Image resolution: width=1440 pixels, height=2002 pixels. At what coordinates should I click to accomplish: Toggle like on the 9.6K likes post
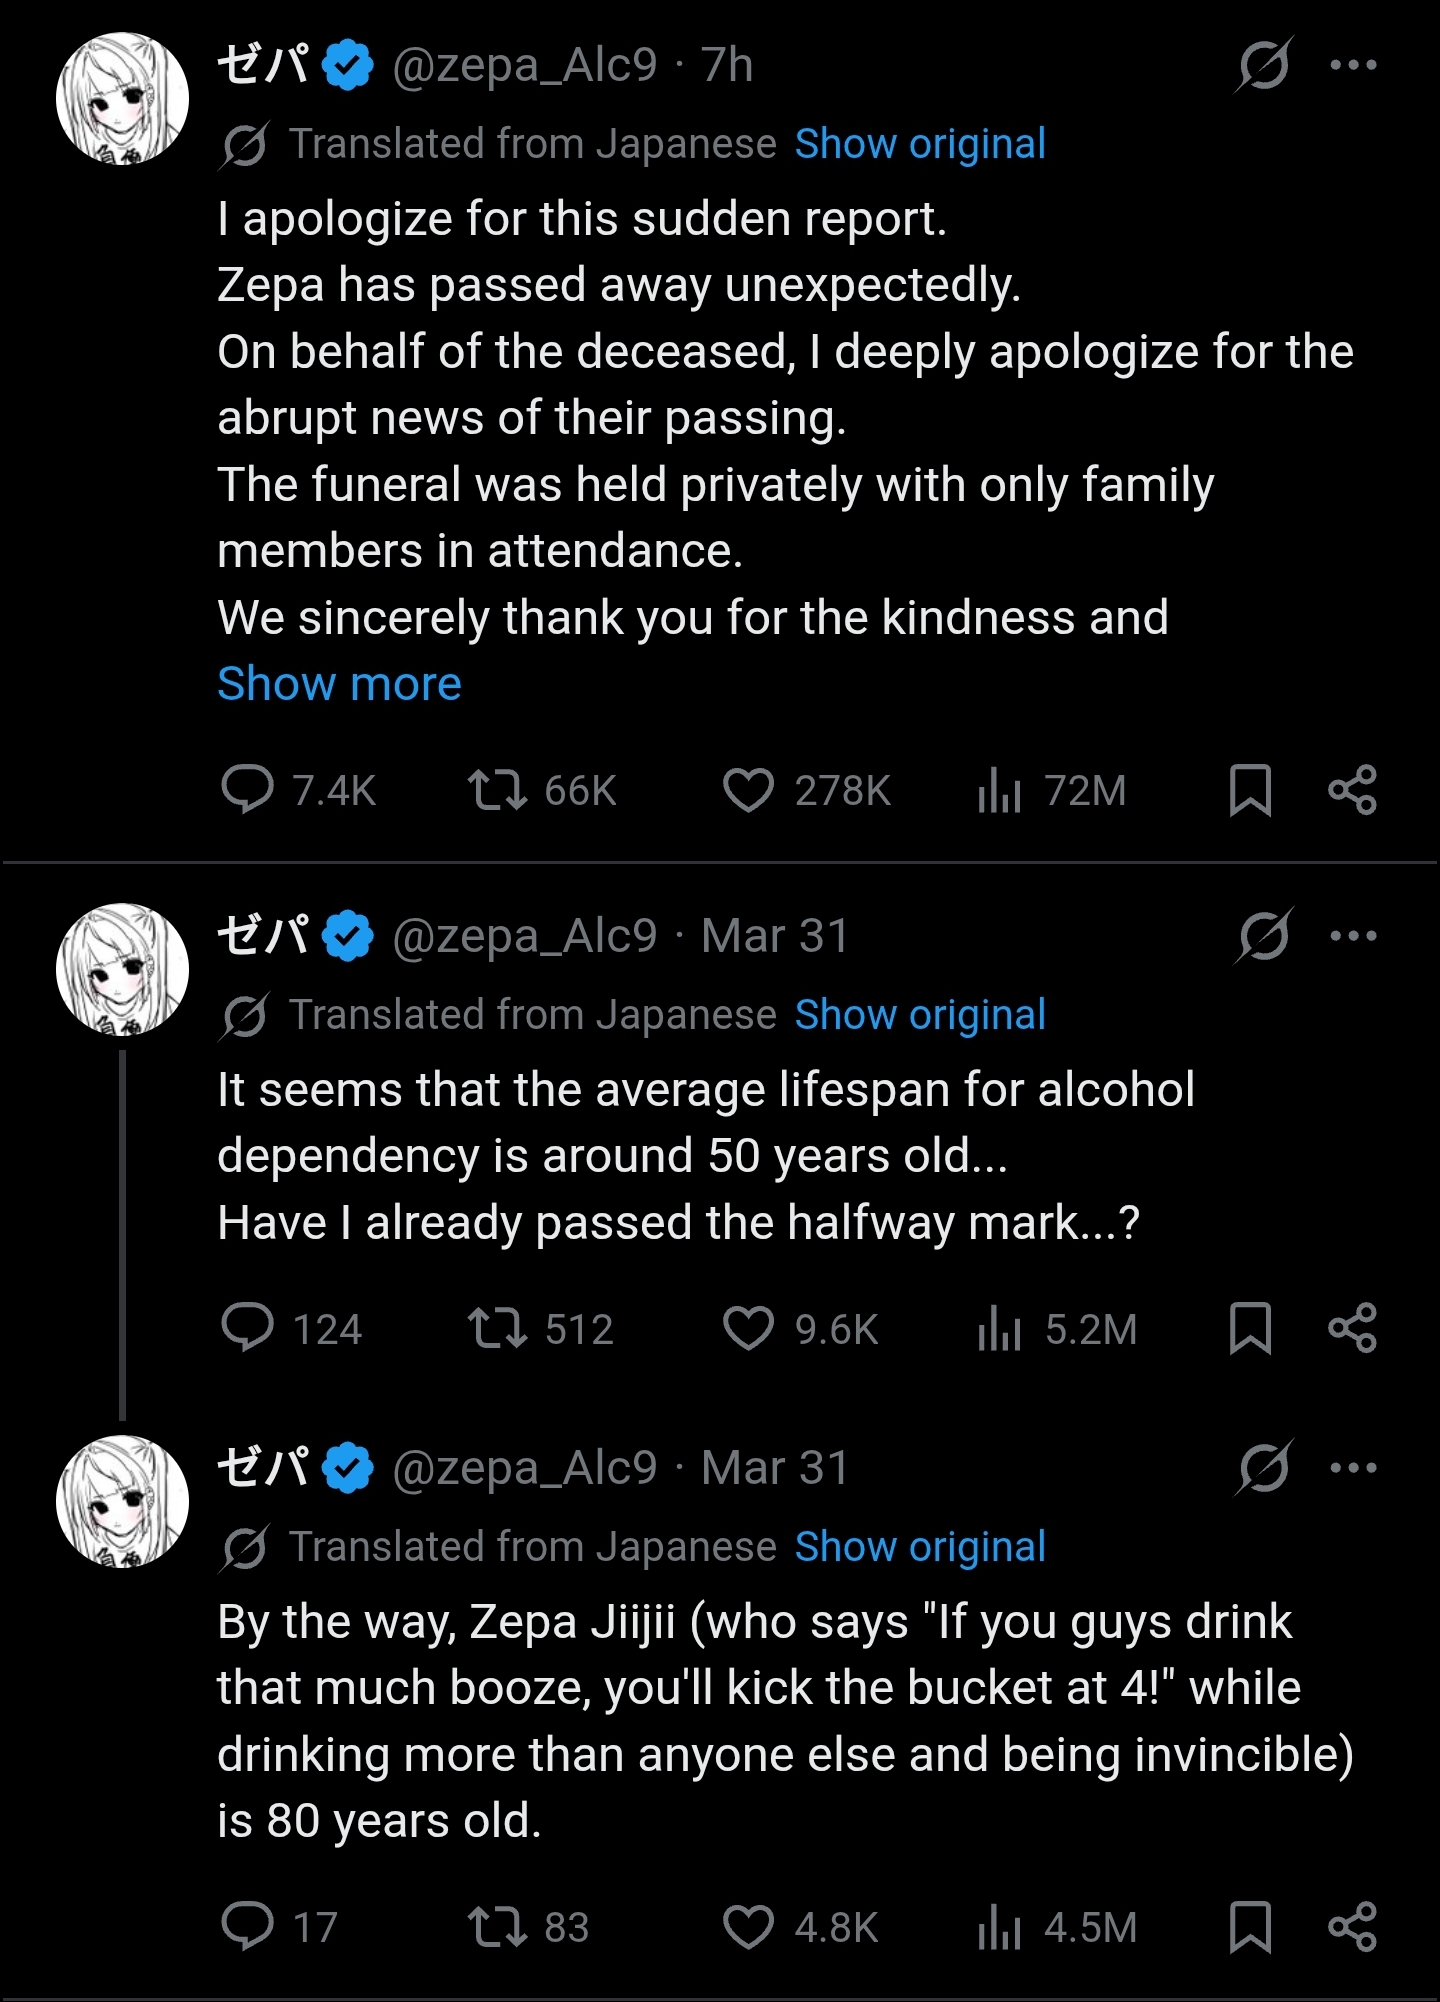(748, 1328)
